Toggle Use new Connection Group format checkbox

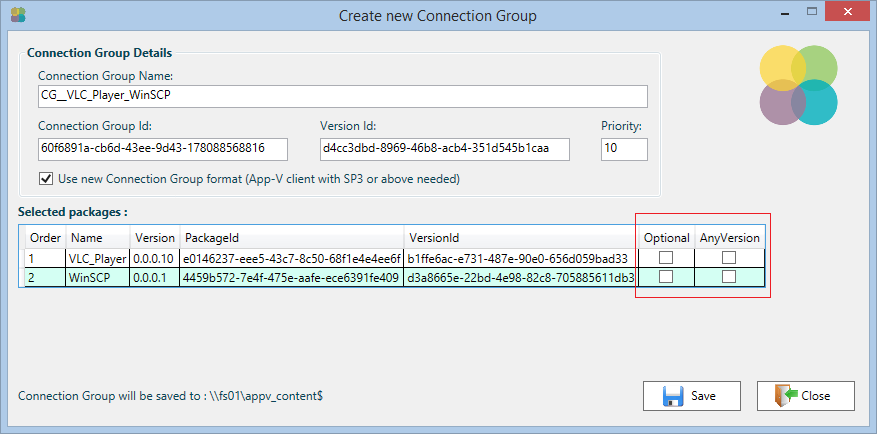click(x=45, y=179)
